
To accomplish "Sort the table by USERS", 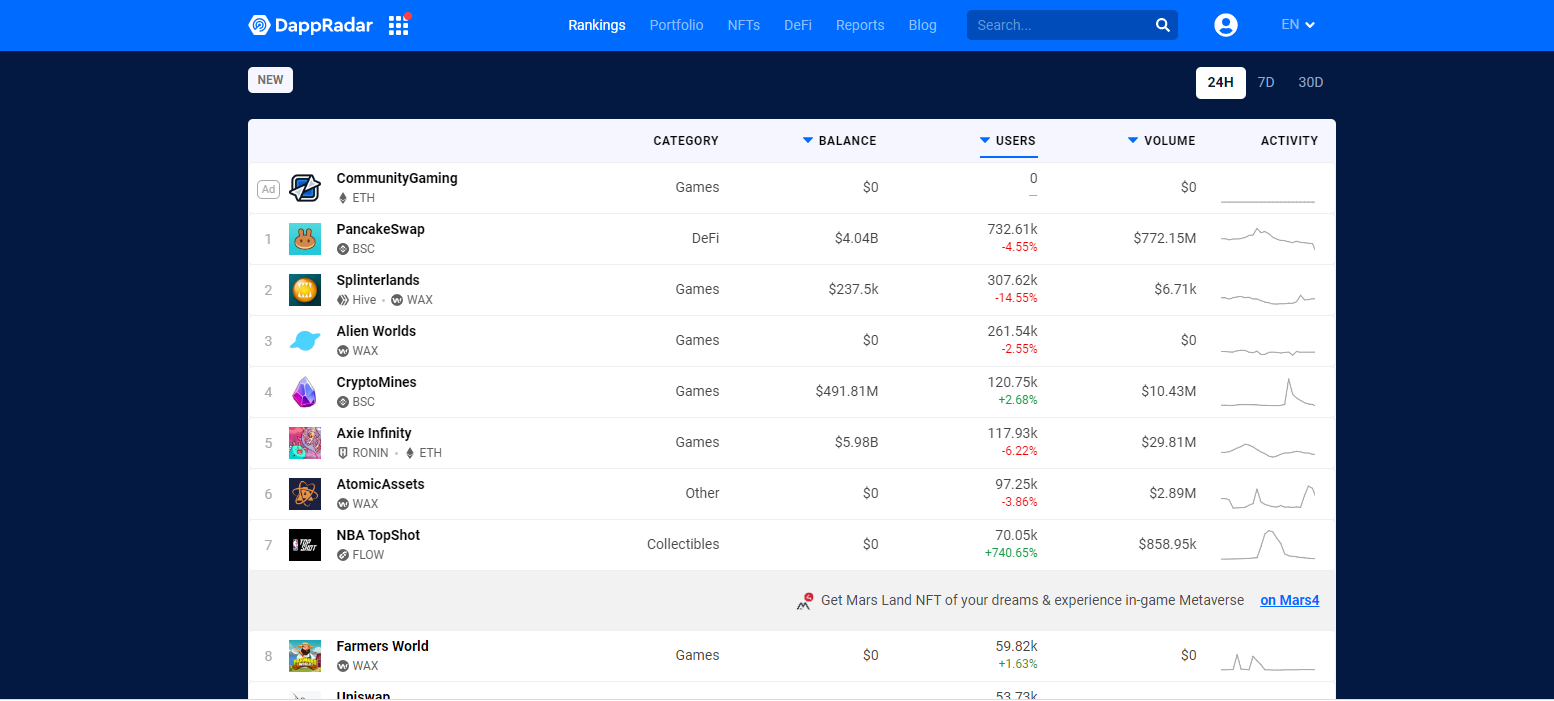I will pyautogui.click(x=1008, y=141).
